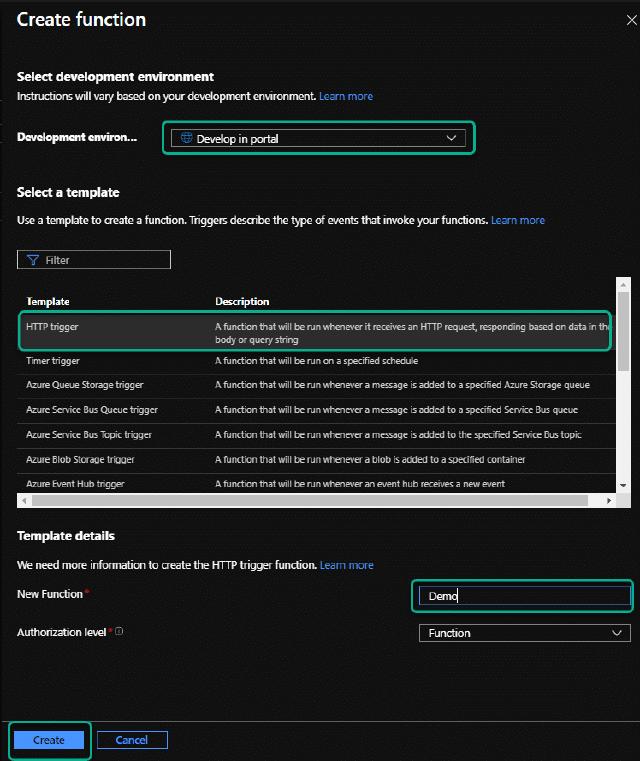Click the Authorization level info icon
This screenshot has height=761, width=640.
(x=120, y=632)
